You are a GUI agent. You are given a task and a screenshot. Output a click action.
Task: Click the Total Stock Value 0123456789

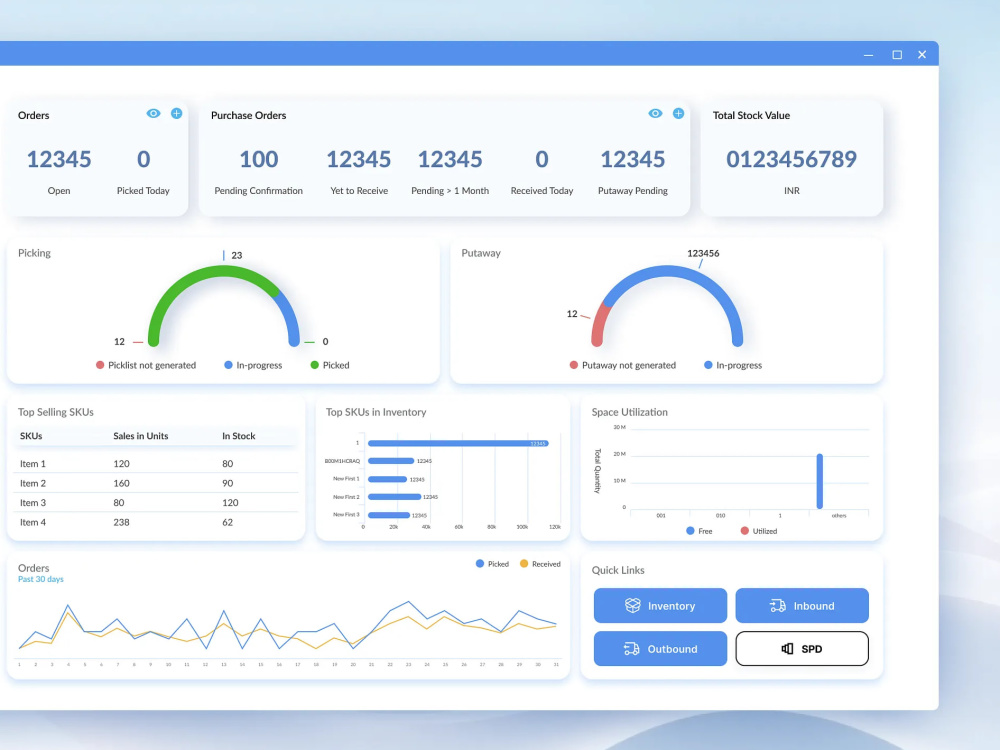point(791,159)
